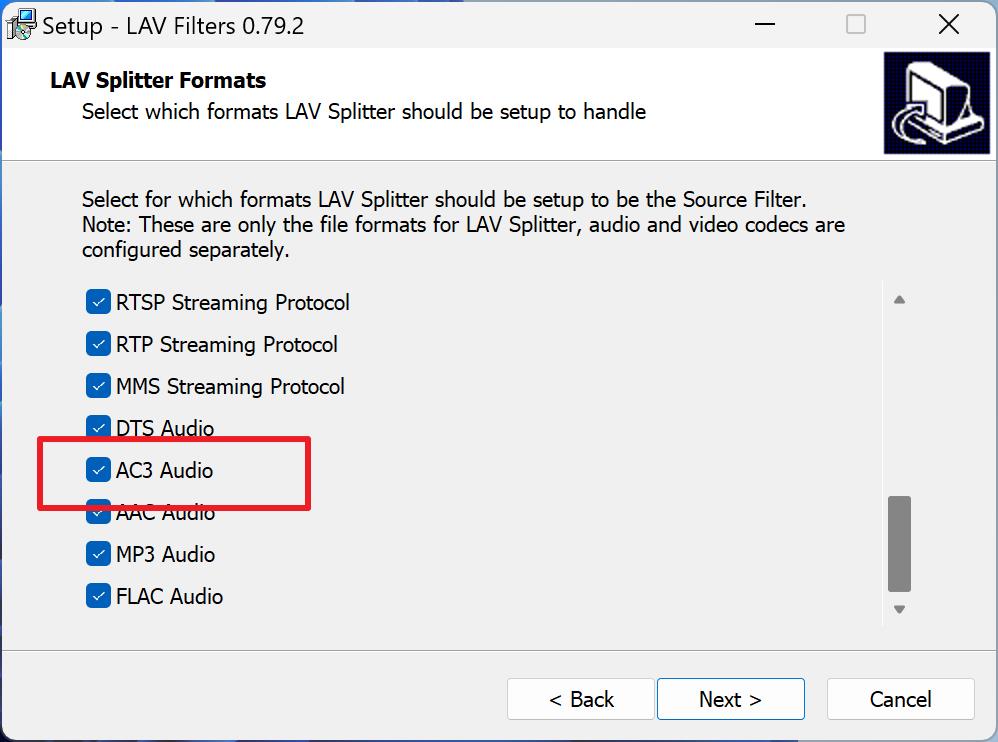Click the setup wizard icon in the title bar
This screenshot has width=998, height=742.
(21, 23)
